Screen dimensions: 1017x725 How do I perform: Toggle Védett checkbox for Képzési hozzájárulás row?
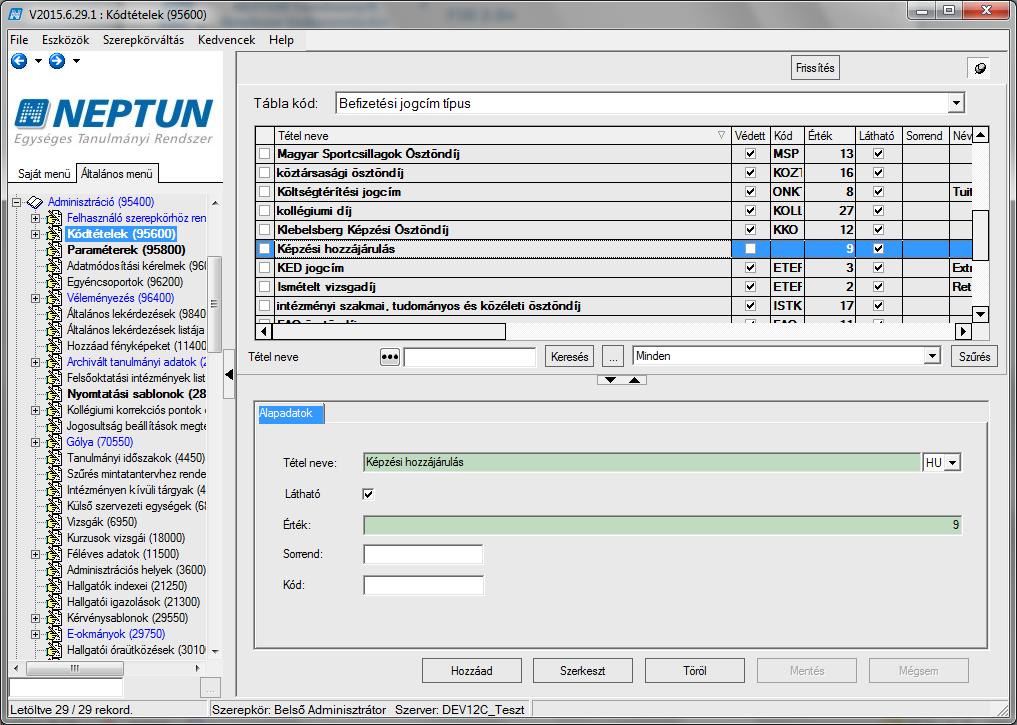point(750,249)
